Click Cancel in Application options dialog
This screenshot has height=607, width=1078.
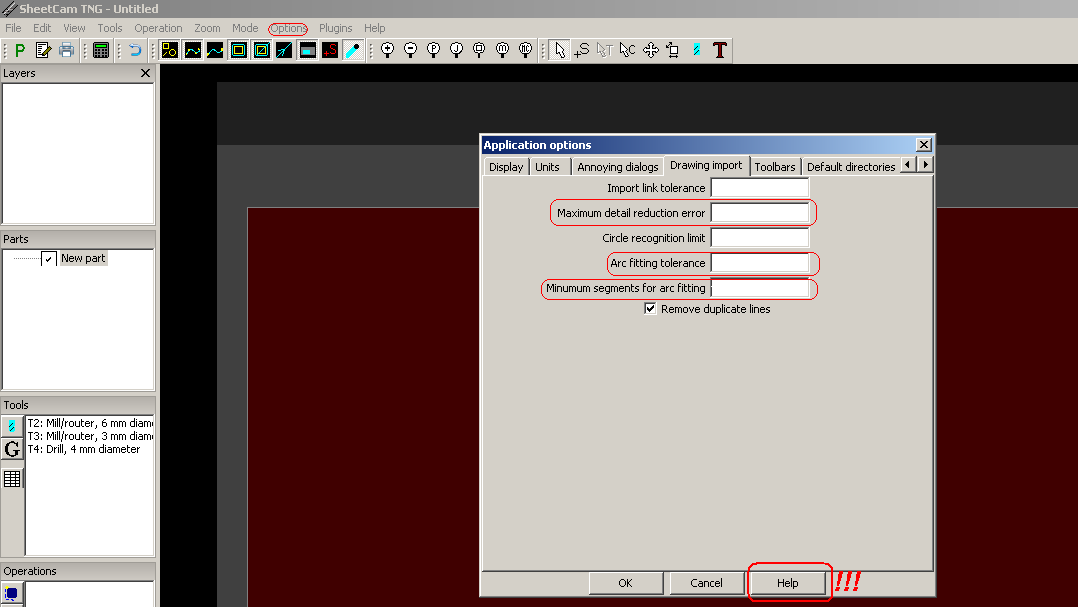point(706,583)
